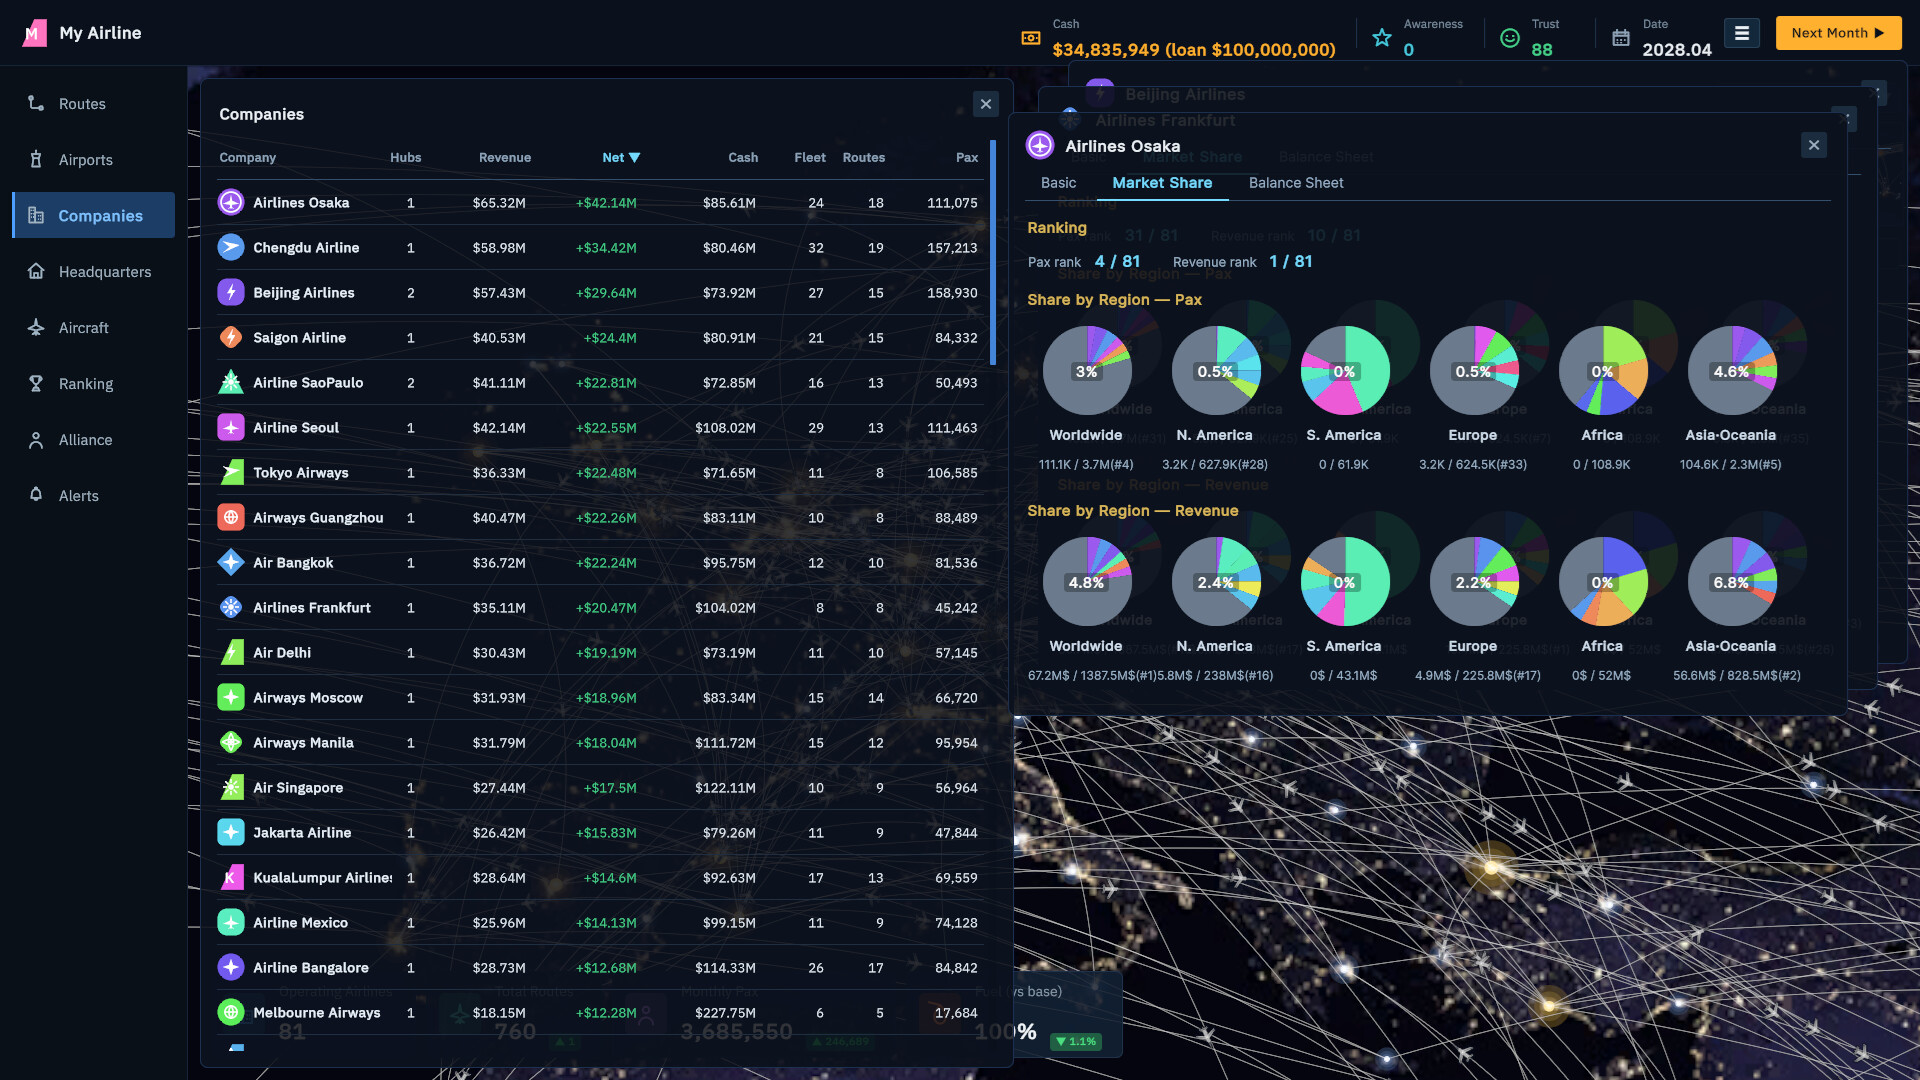The height and width of the screenshot is (1080, 1920).
Task: Click the Airline Mexico logo
Action: 231,922
